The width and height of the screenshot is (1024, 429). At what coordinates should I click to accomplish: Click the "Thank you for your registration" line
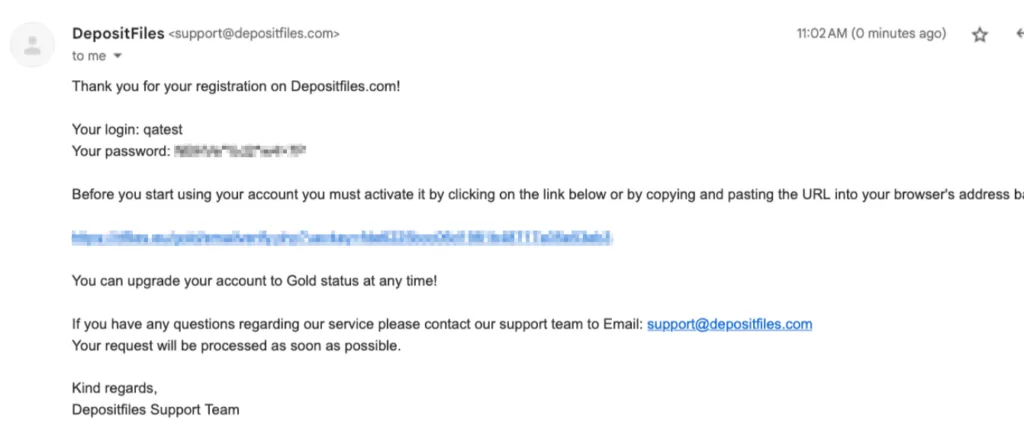click(x=236, y=86)
